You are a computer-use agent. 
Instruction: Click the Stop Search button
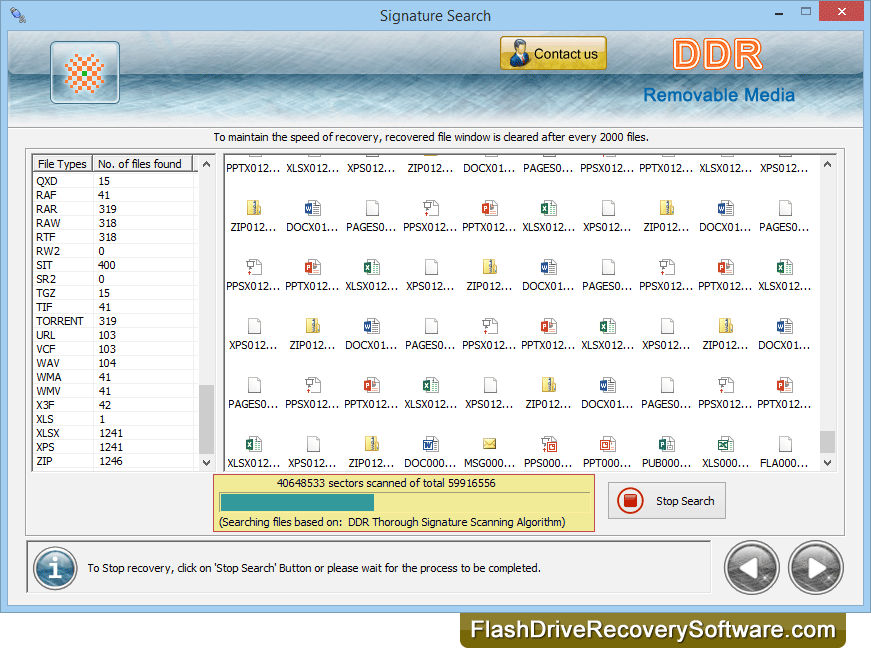pyautogui.click(x=665, y=501)
